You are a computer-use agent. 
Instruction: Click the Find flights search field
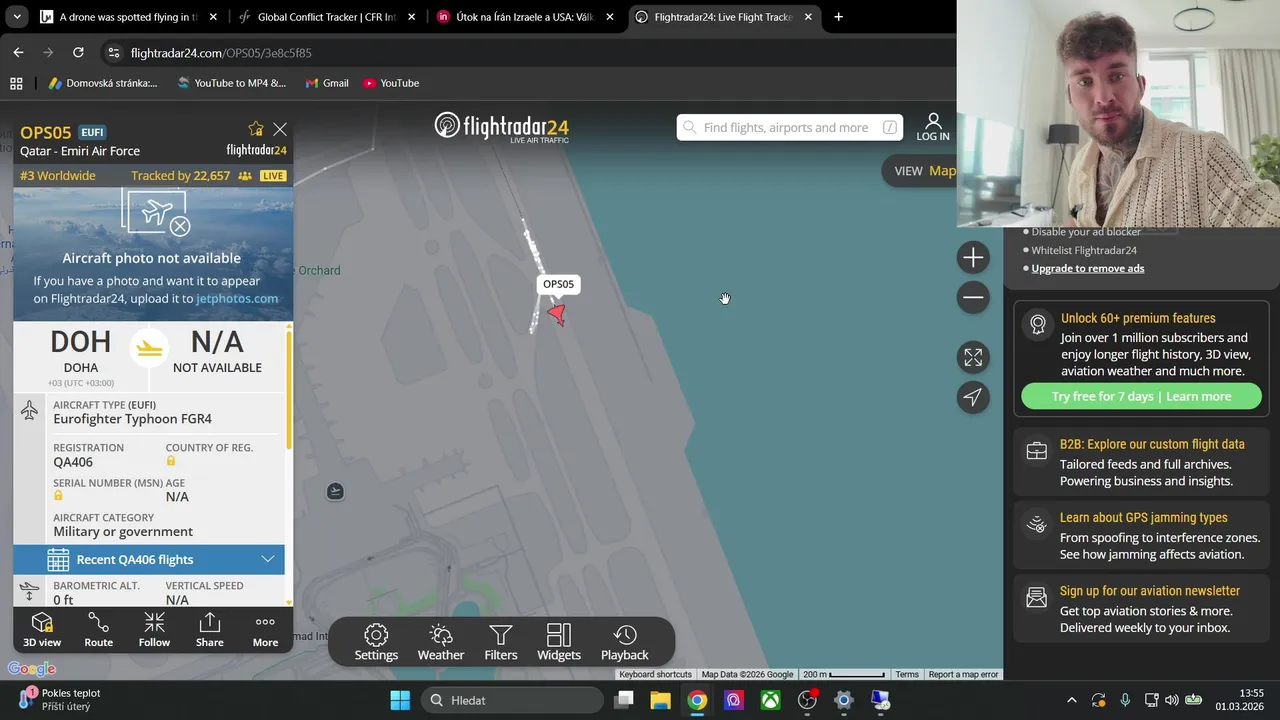790,127
